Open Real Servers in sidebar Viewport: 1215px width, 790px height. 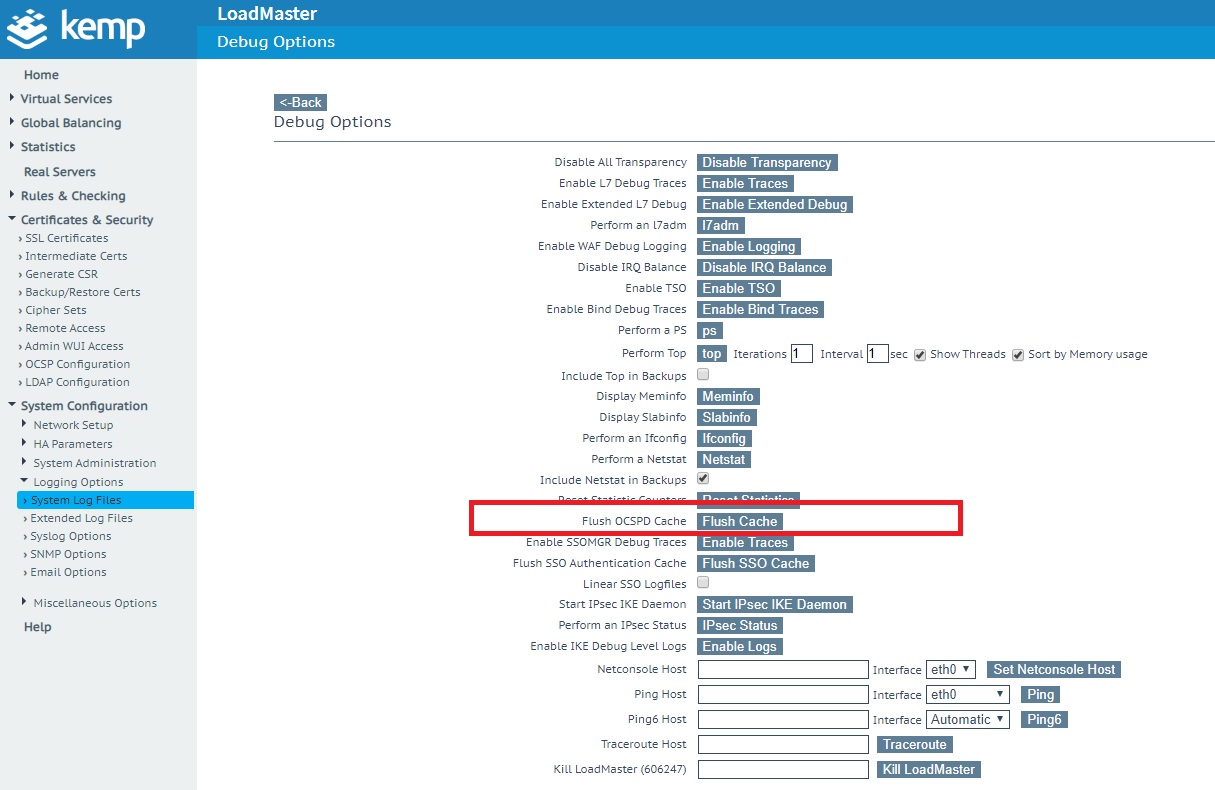pos(60,172)
